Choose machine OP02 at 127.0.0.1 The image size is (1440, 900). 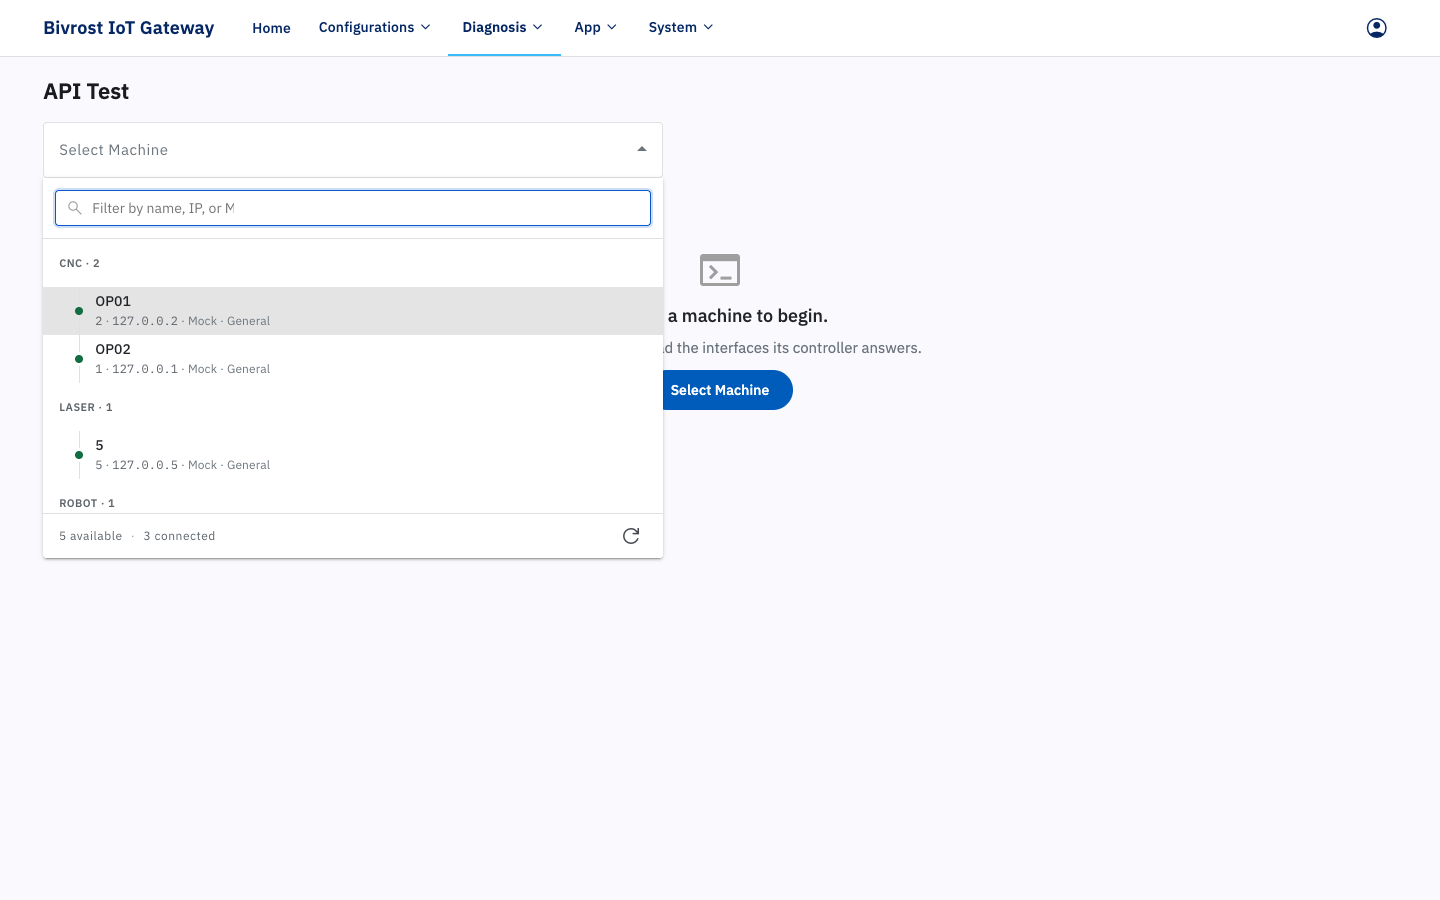[x=353, y=359]
